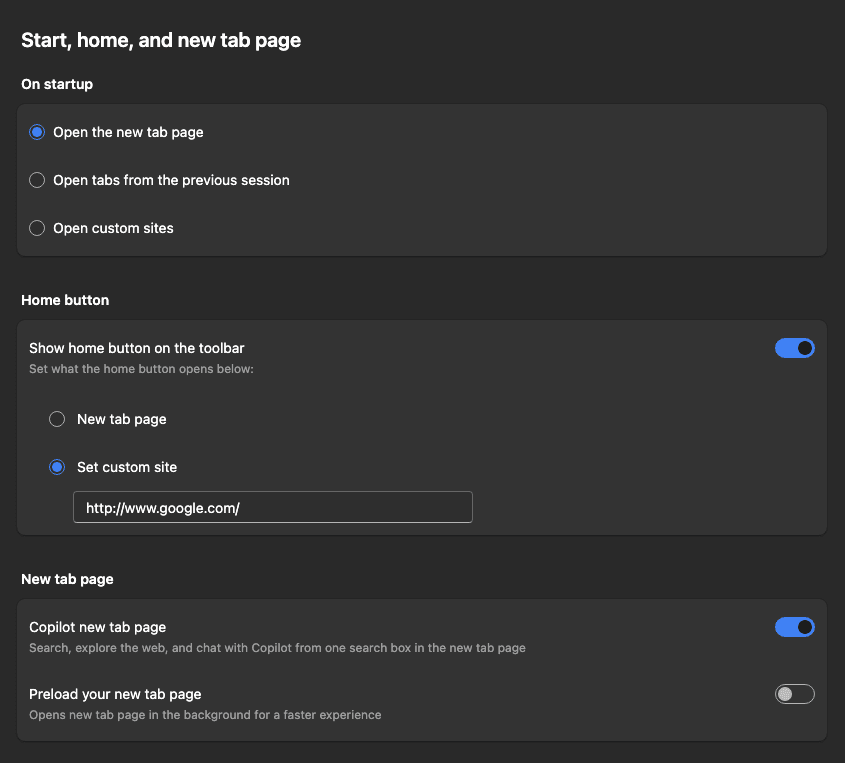Image resolution: width=845 pixels, height=763 pixels.
Task: Click the "Home button" section heading
Action: pyautogui.click(x=65, y=300)
